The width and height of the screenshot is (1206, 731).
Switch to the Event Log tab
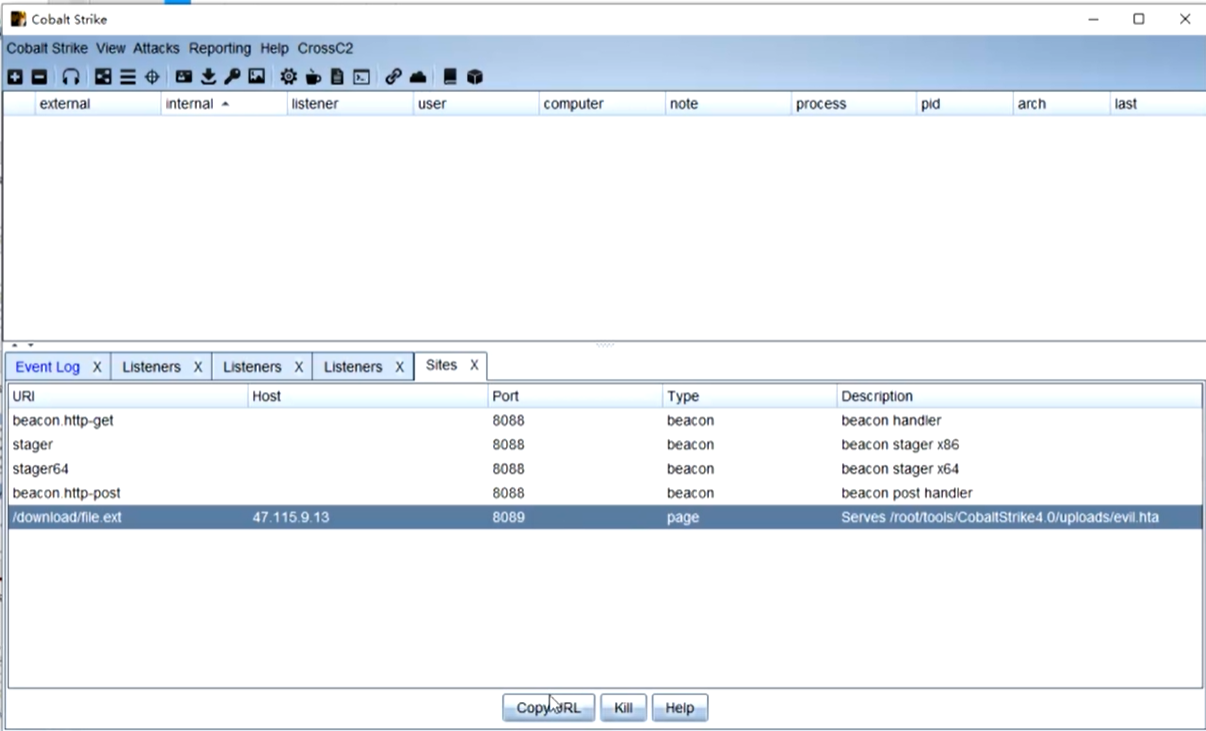47,367
